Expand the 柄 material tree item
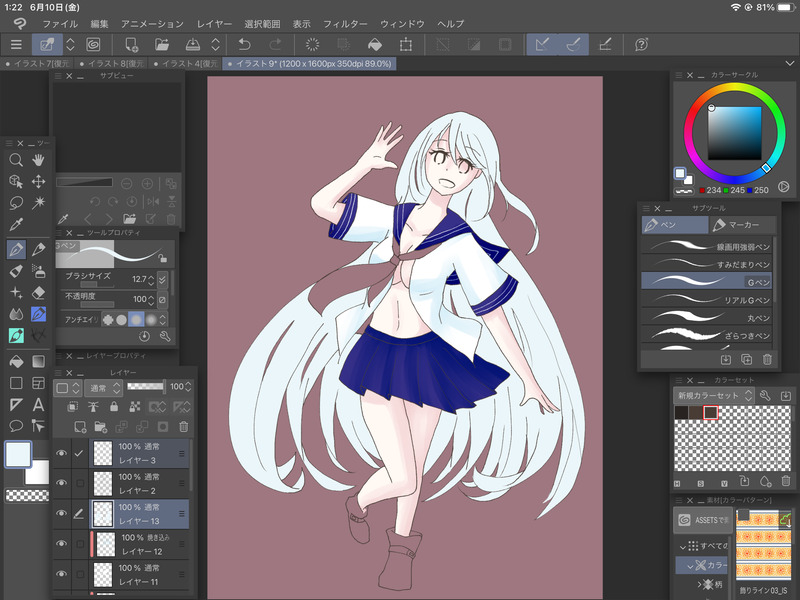The image size is (800, 600). coord(700,584)
